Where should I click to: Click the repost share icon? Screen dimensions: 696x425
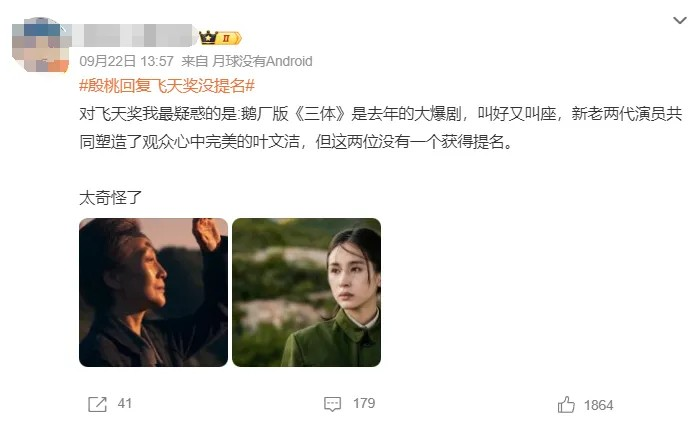coord(97,404)
